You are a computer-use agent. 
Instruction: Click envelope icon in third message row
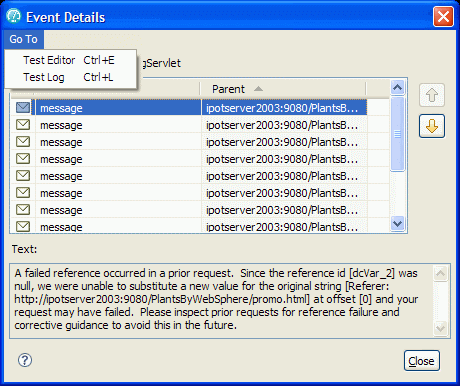23,142
